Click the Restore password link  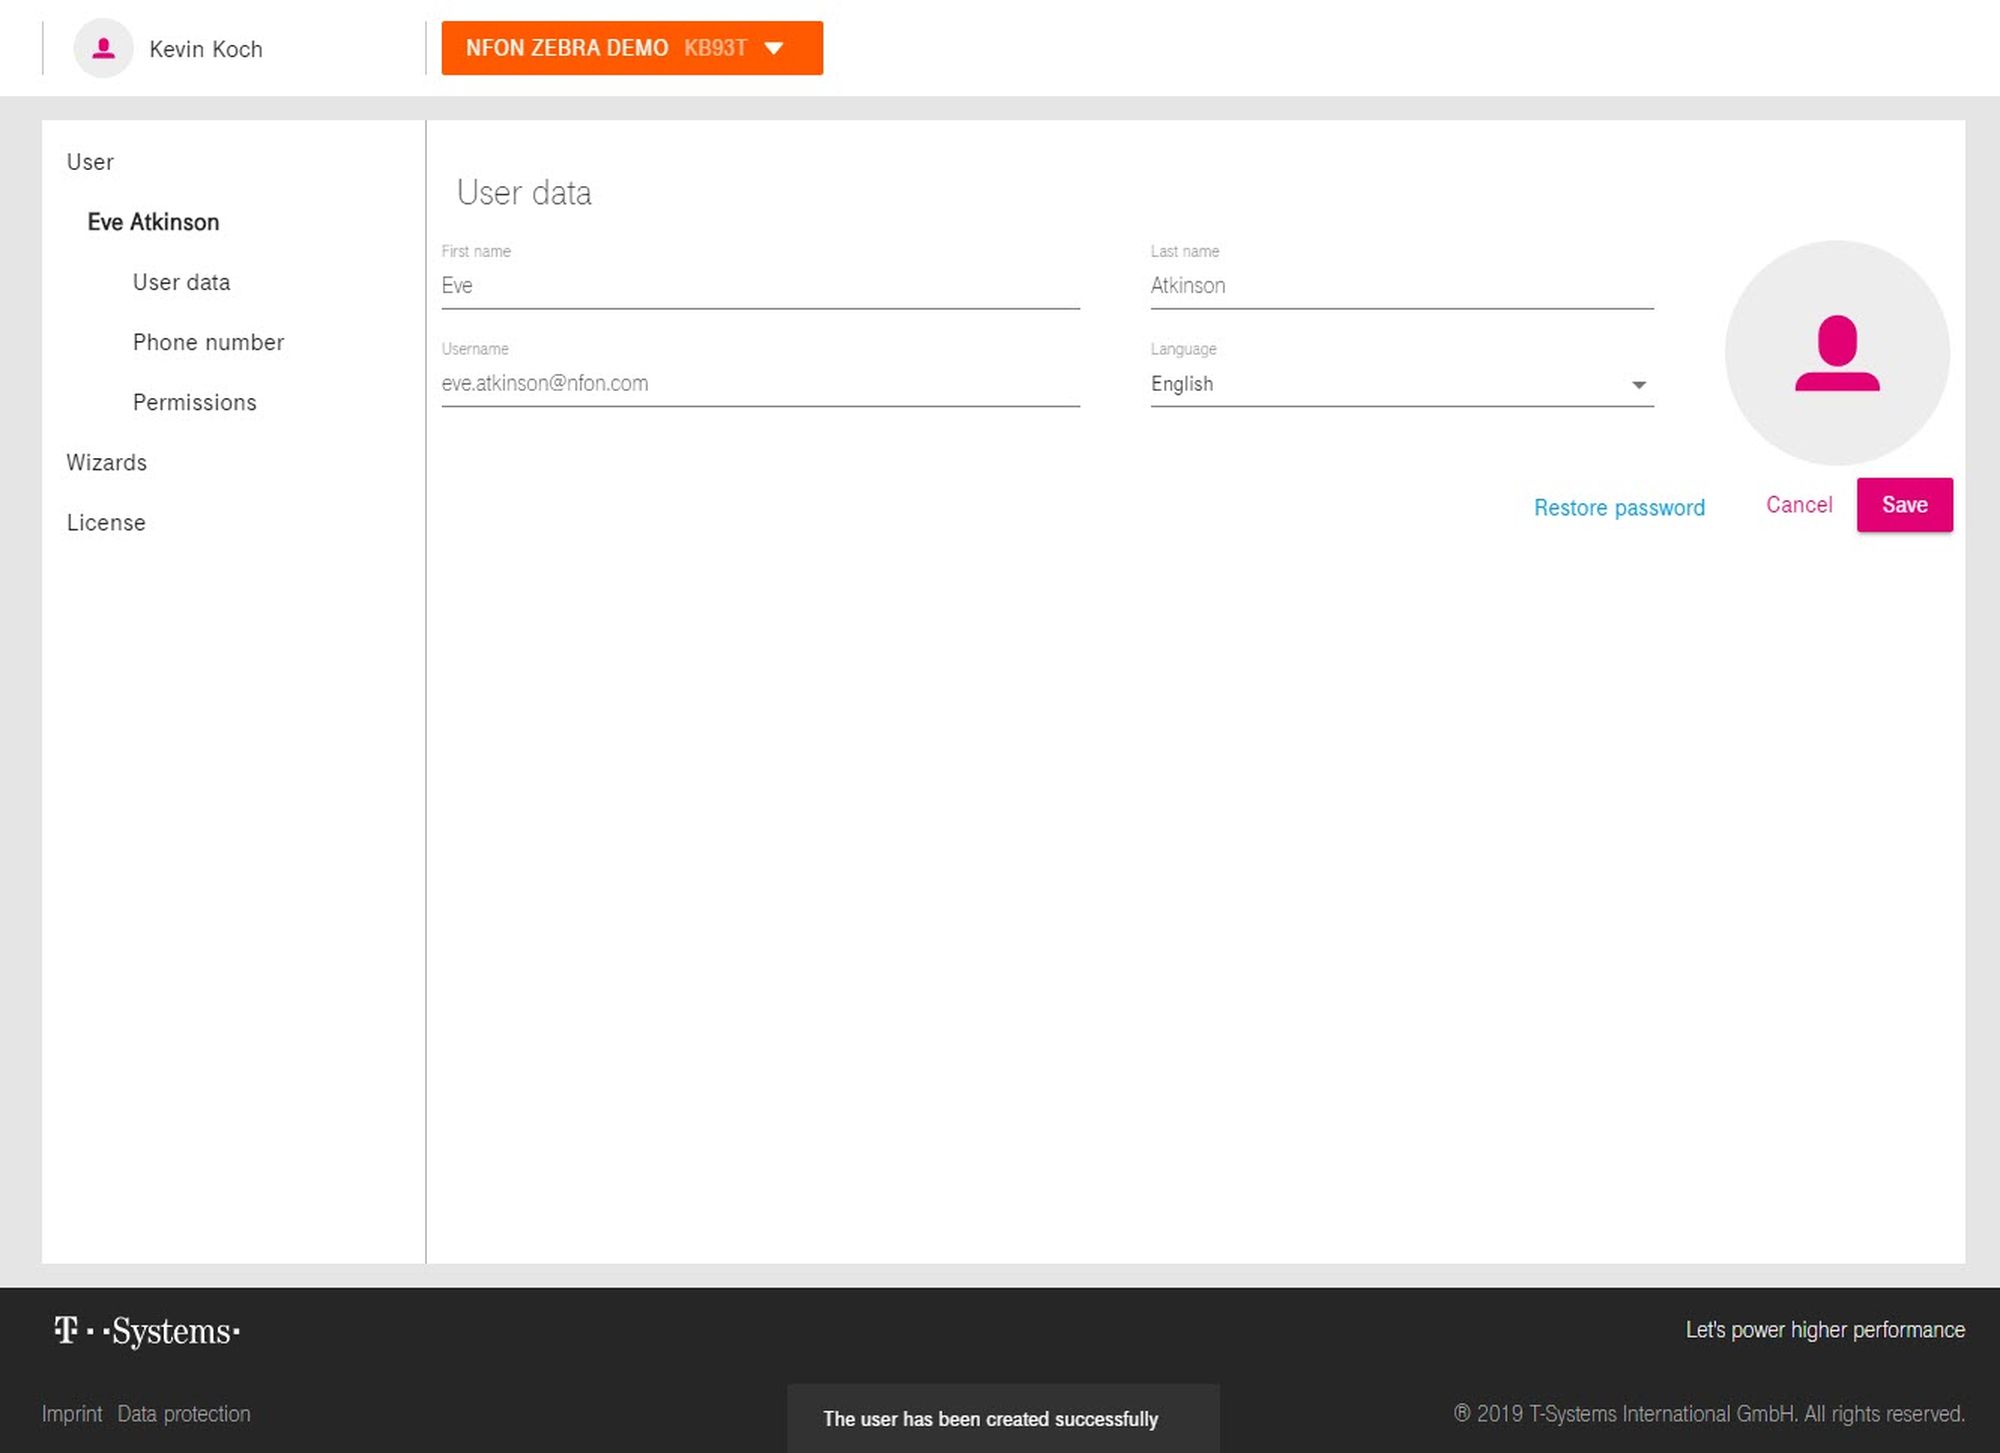(1618, 508)
